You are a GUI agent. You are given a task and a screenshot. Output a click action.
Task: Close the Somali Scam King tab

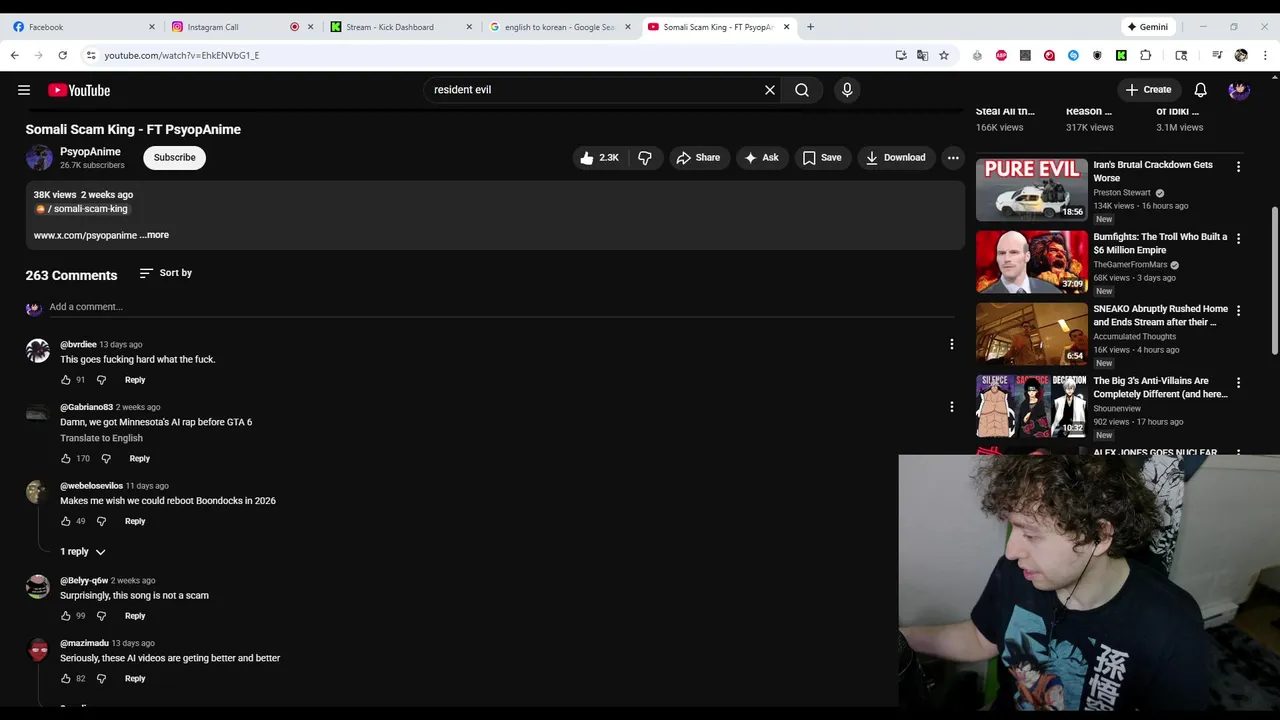(787, 27)
